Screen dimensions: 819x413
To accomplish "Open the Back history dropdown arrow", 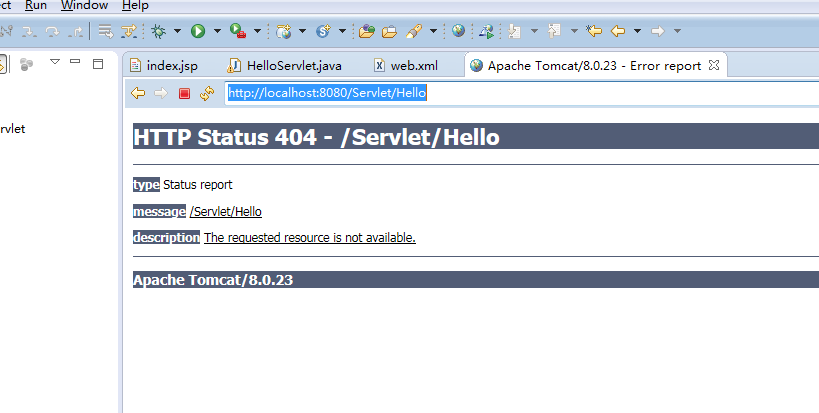I will 637,31.
